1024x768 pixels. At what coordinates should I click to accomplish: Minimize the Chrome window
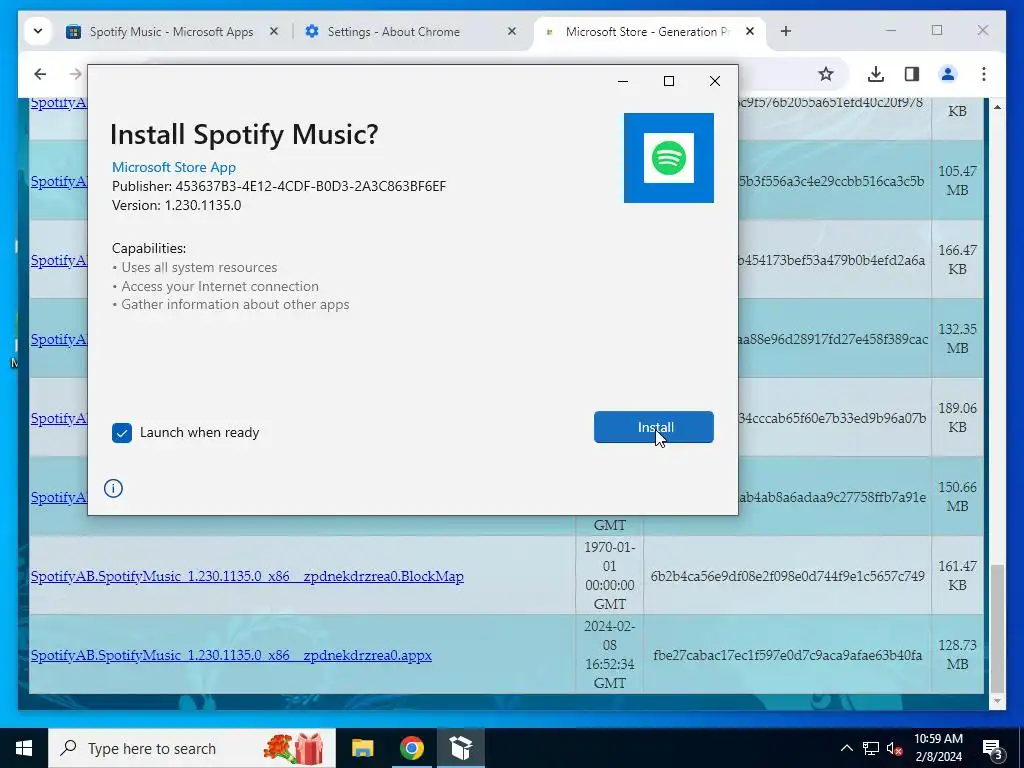point(891,30)
